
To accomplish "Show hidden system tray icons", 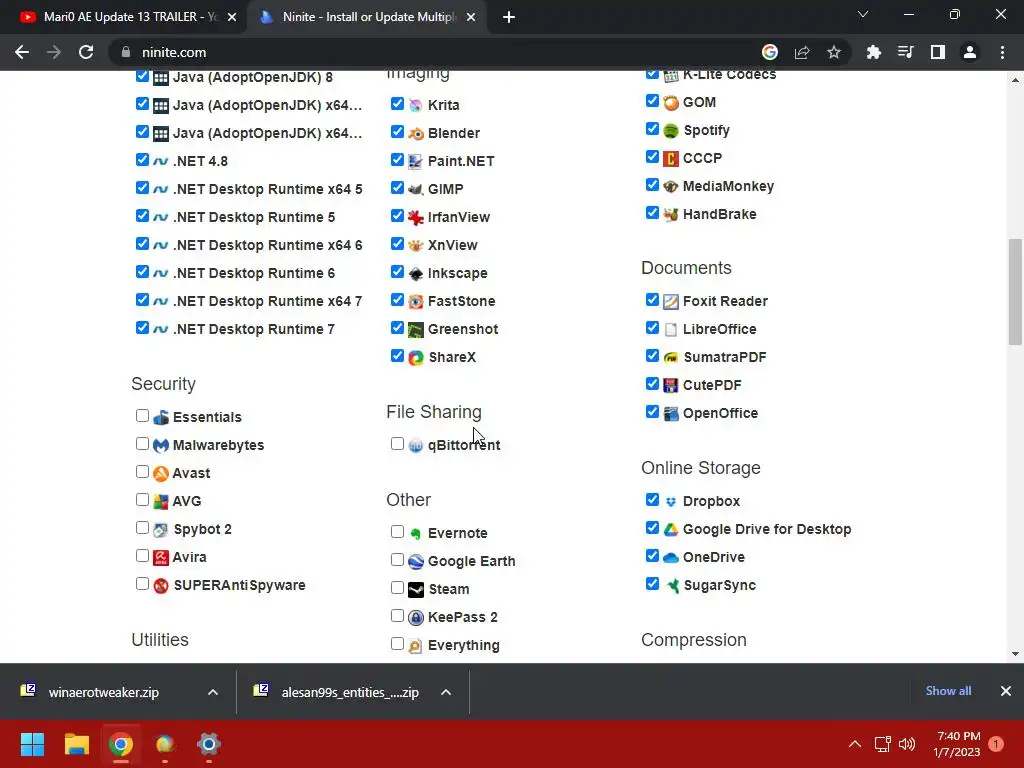I will click(x=854, y=744).
